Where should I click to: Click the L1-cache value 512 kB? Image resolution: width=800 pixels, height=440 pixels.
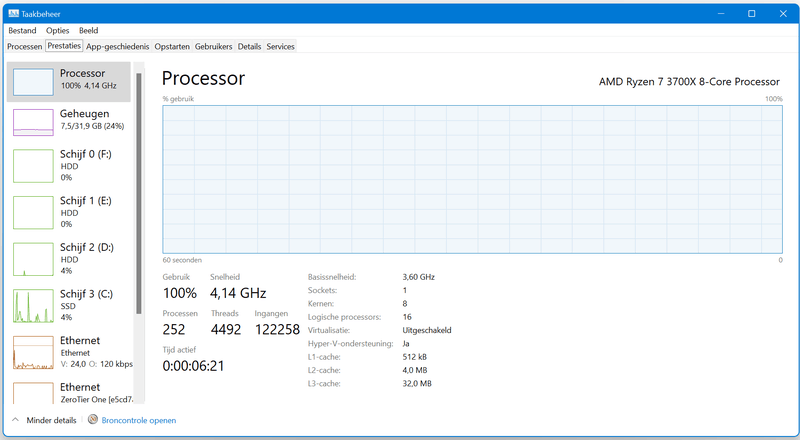[414, 357]
